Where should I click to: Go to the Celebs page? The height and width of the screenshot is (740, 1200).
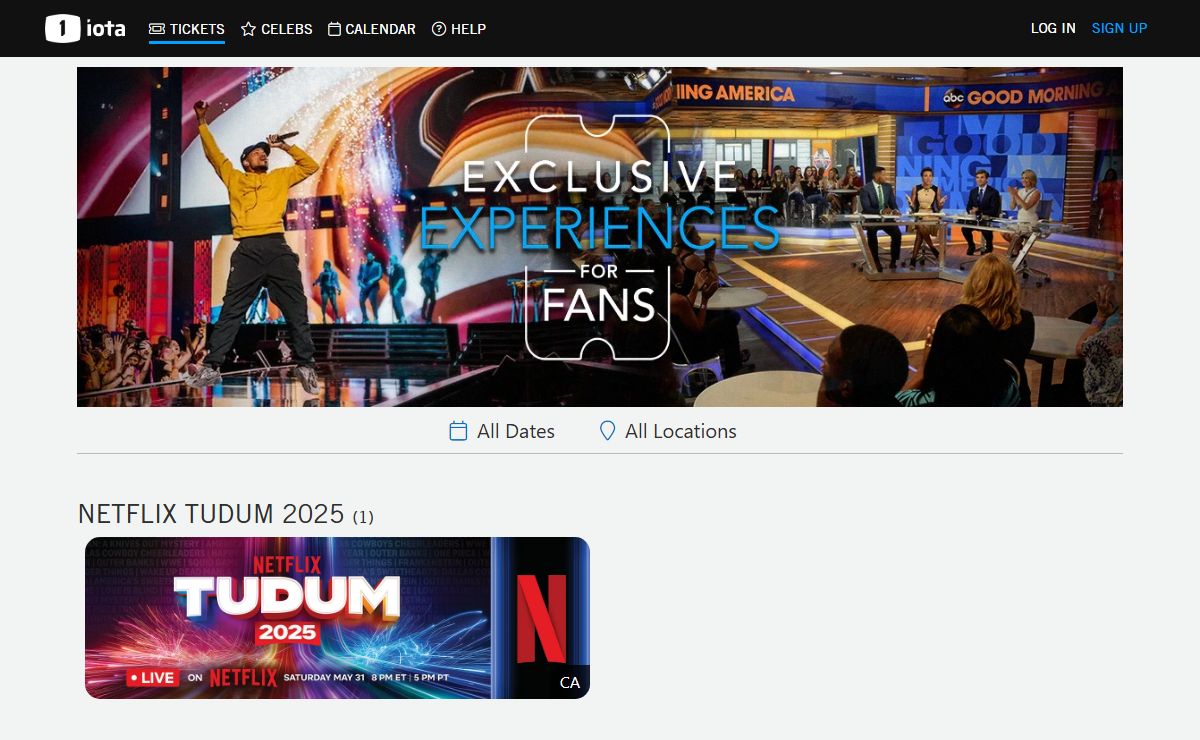click(x=277, y=29)
